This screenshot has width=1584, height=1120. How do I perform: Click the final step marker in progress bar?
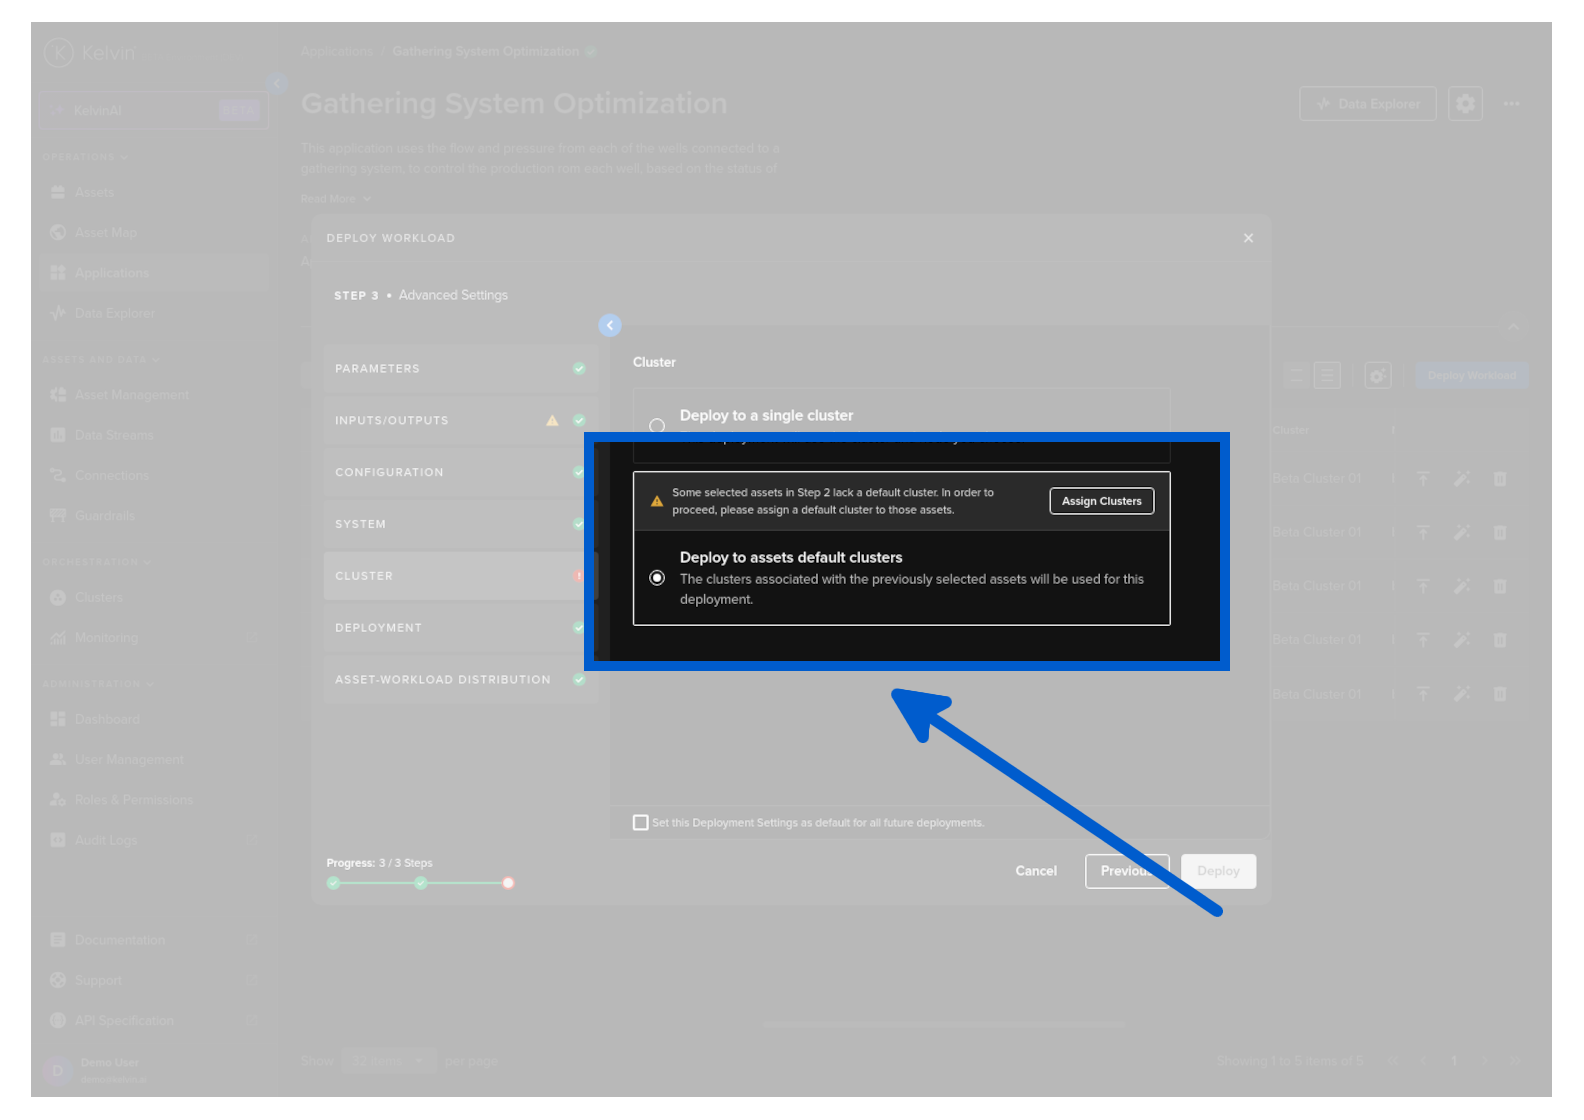tap(508, 883)
